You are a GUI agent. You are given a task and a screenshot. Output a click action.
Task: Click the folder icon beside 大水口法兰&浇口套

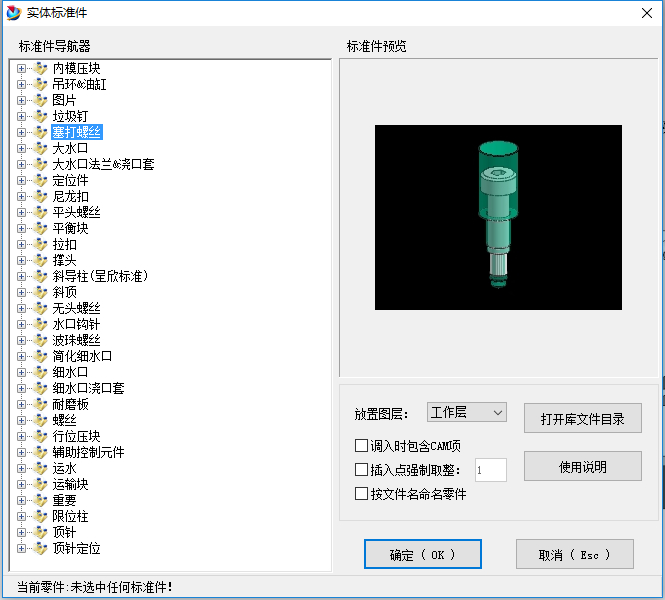40,164
